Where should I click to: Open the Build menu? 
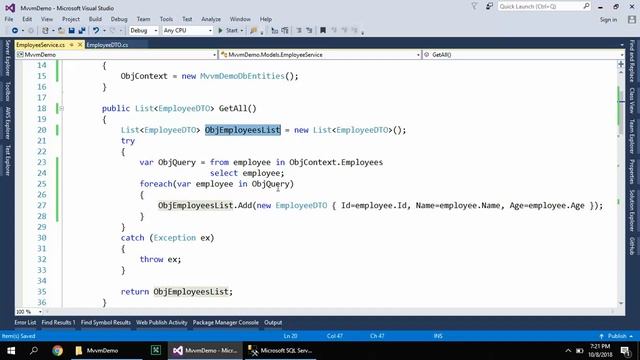click(95, 19)
